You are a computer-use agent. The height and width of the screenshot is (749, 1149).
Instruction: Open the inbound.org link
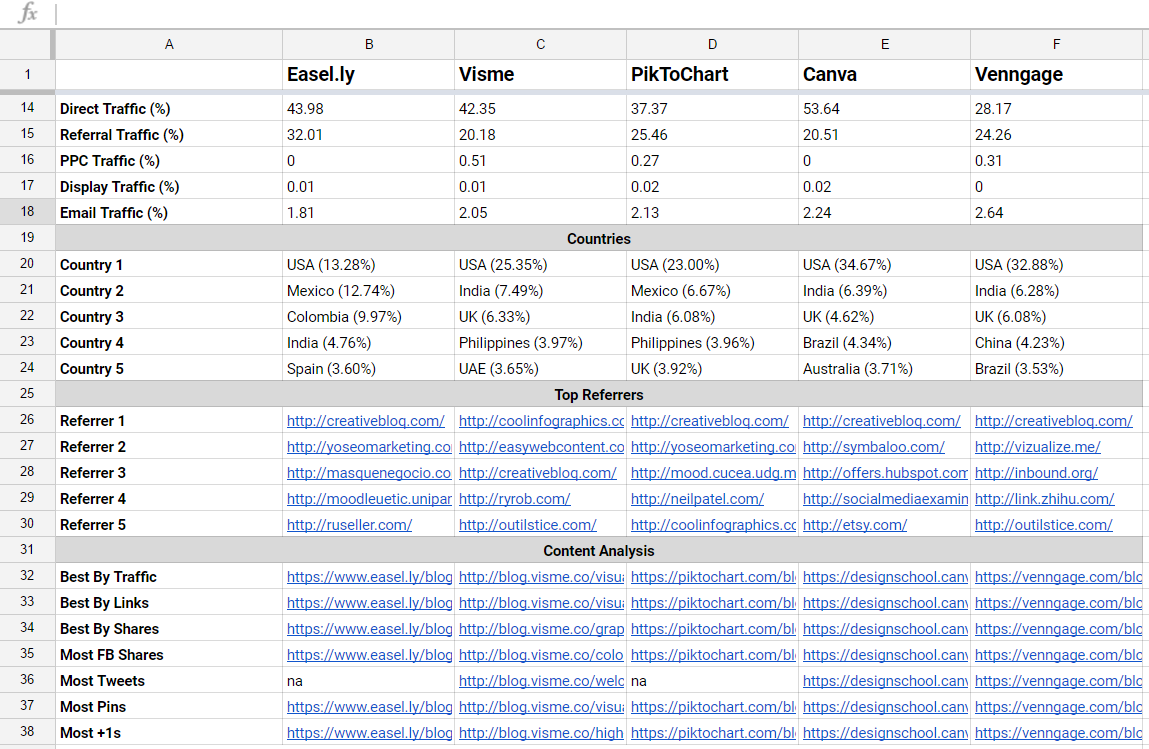click(x=1036, y=473)
